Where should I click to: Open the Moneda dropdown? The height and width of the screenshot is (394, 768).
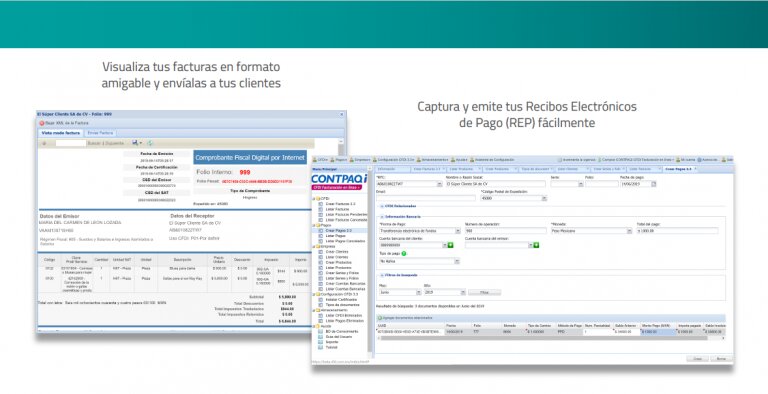tap(629, 231)
